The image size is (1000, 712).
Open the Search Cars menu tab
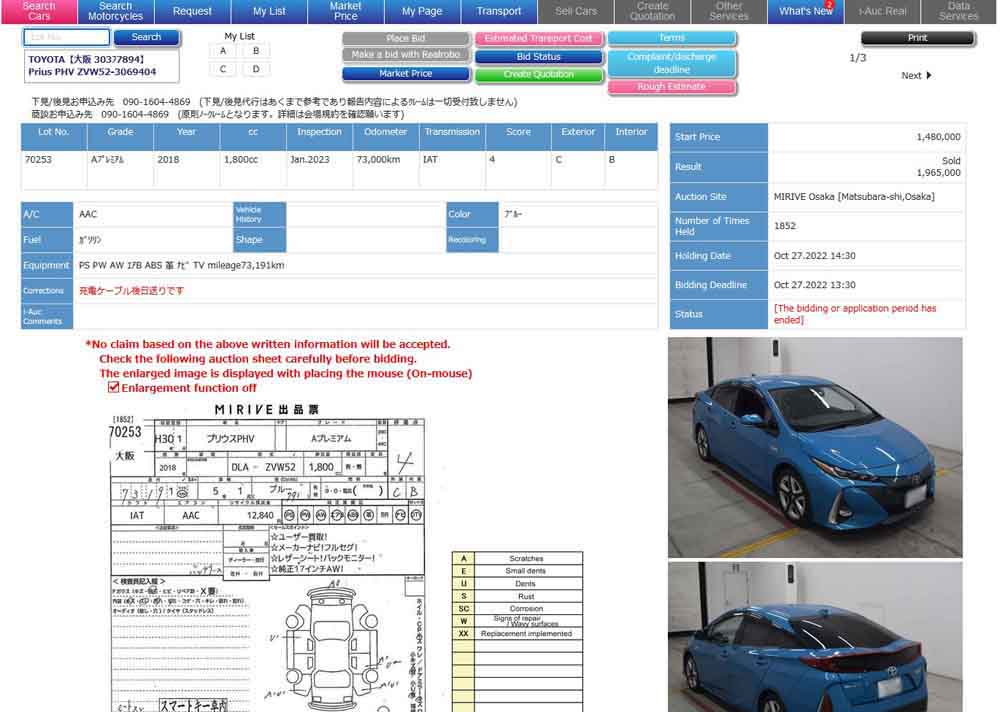[x=39, y=11]
